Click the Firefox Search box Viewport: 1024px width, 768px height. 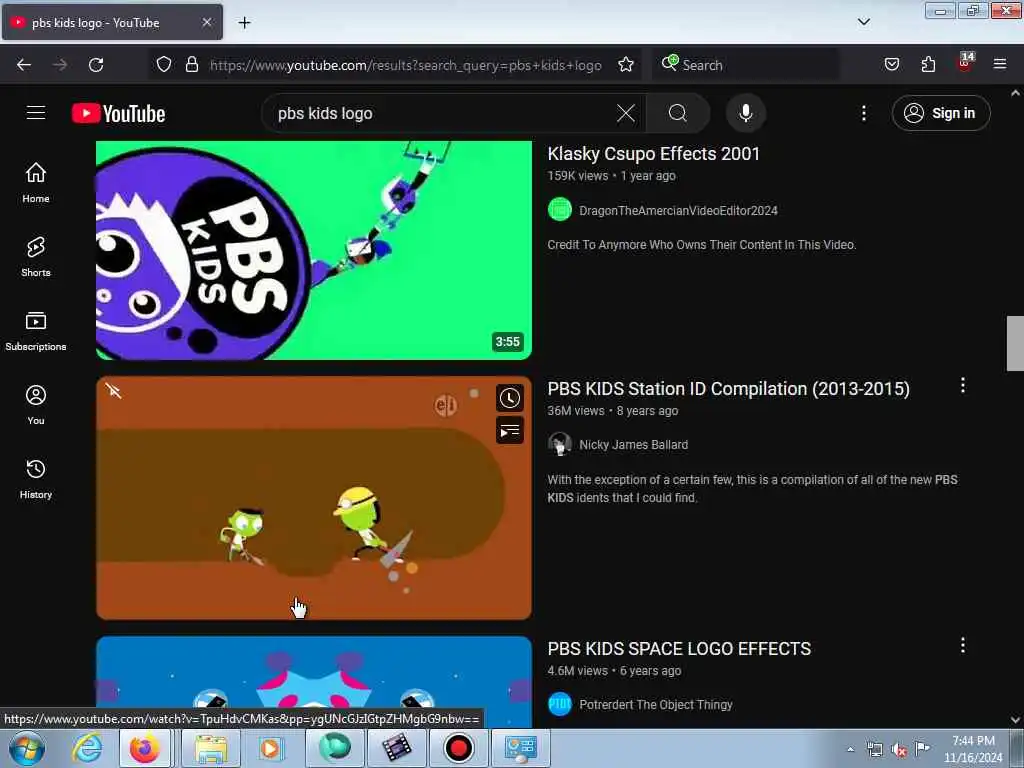[746, 65]
